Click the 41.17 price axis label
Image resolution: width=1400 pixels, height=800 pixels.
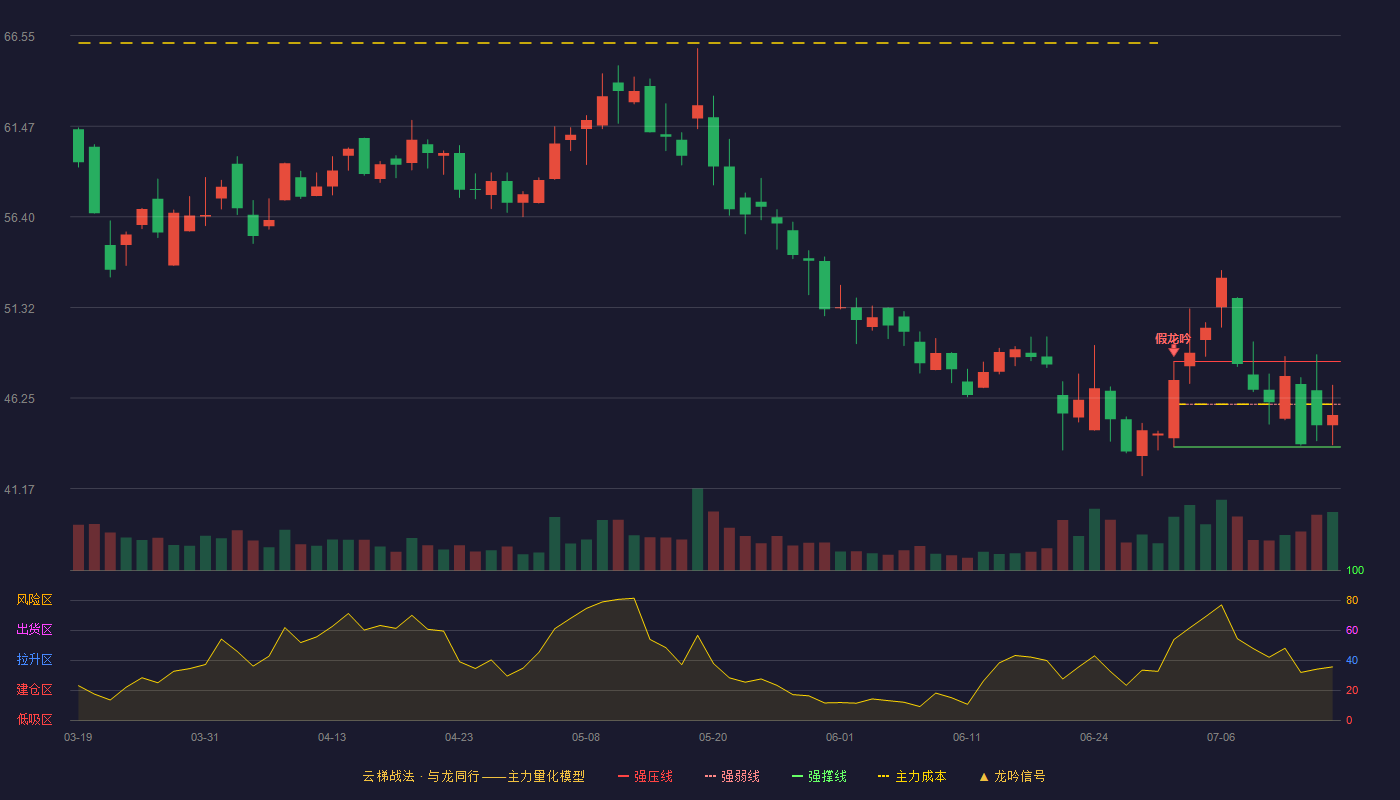click(x=19, y=490)
